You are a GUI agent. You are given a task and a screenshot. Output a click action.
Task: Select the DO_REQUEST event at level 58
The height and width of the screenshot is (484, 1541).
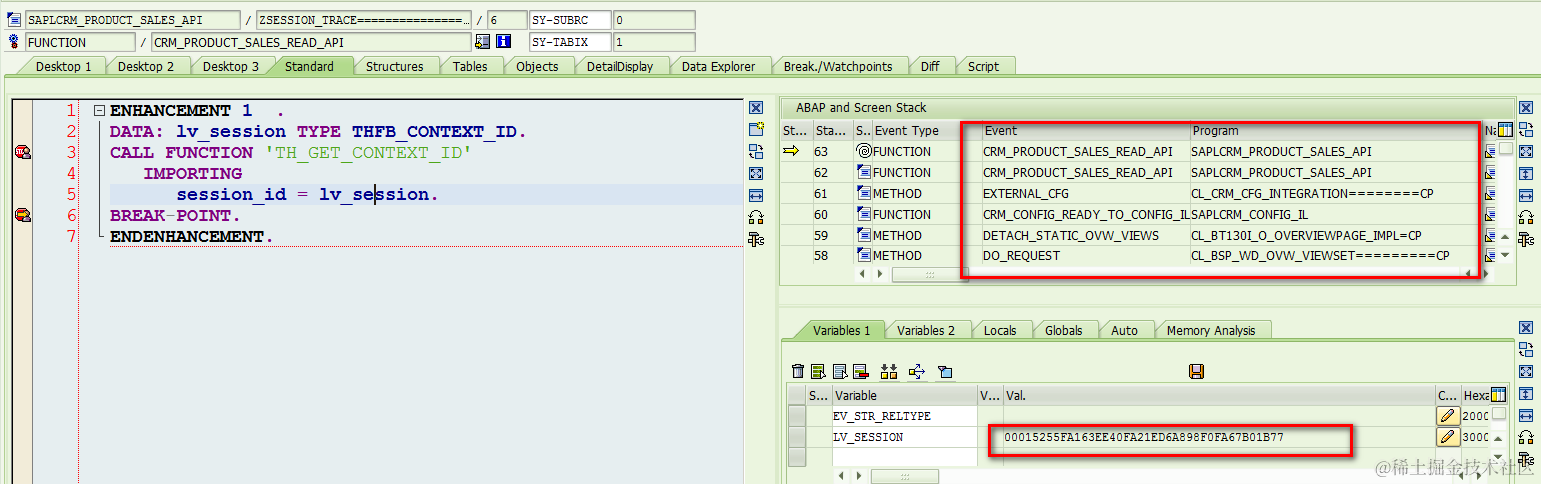pyautogui.click(x=1084, y=255)
